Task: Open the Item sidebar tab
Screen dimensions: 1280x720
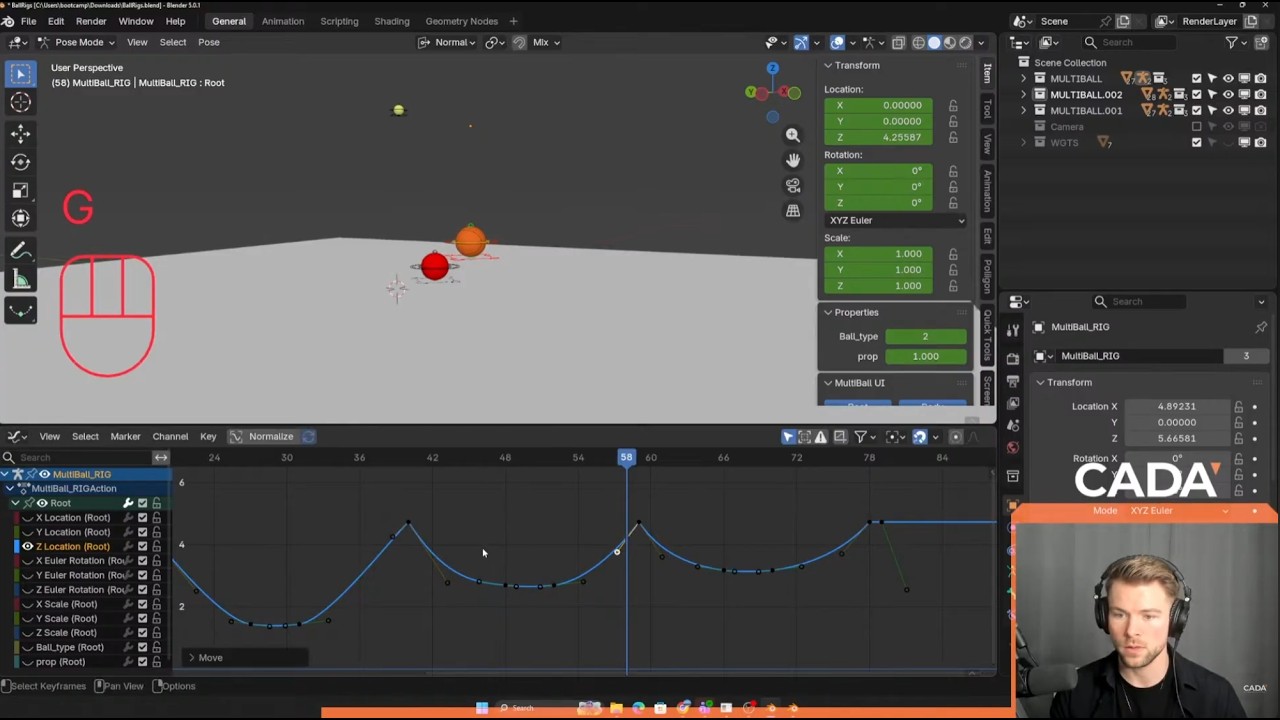Action: 987,74
